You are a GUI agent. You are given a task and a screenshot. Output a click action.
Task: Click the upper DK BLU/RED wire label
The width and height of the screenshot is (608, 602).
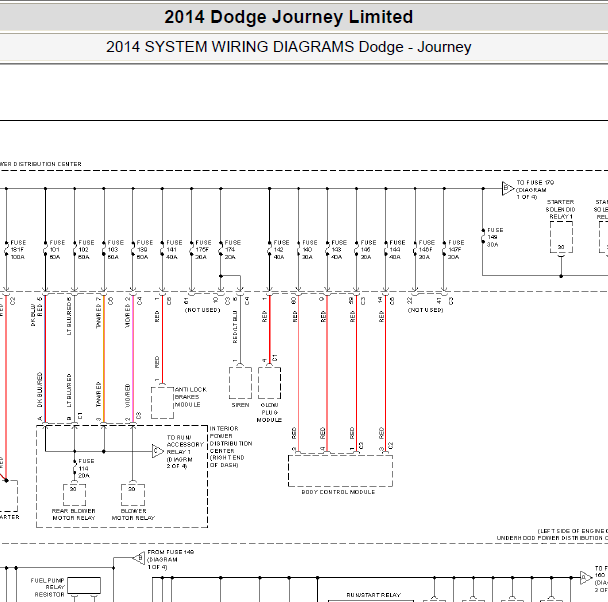coord(36,312)
